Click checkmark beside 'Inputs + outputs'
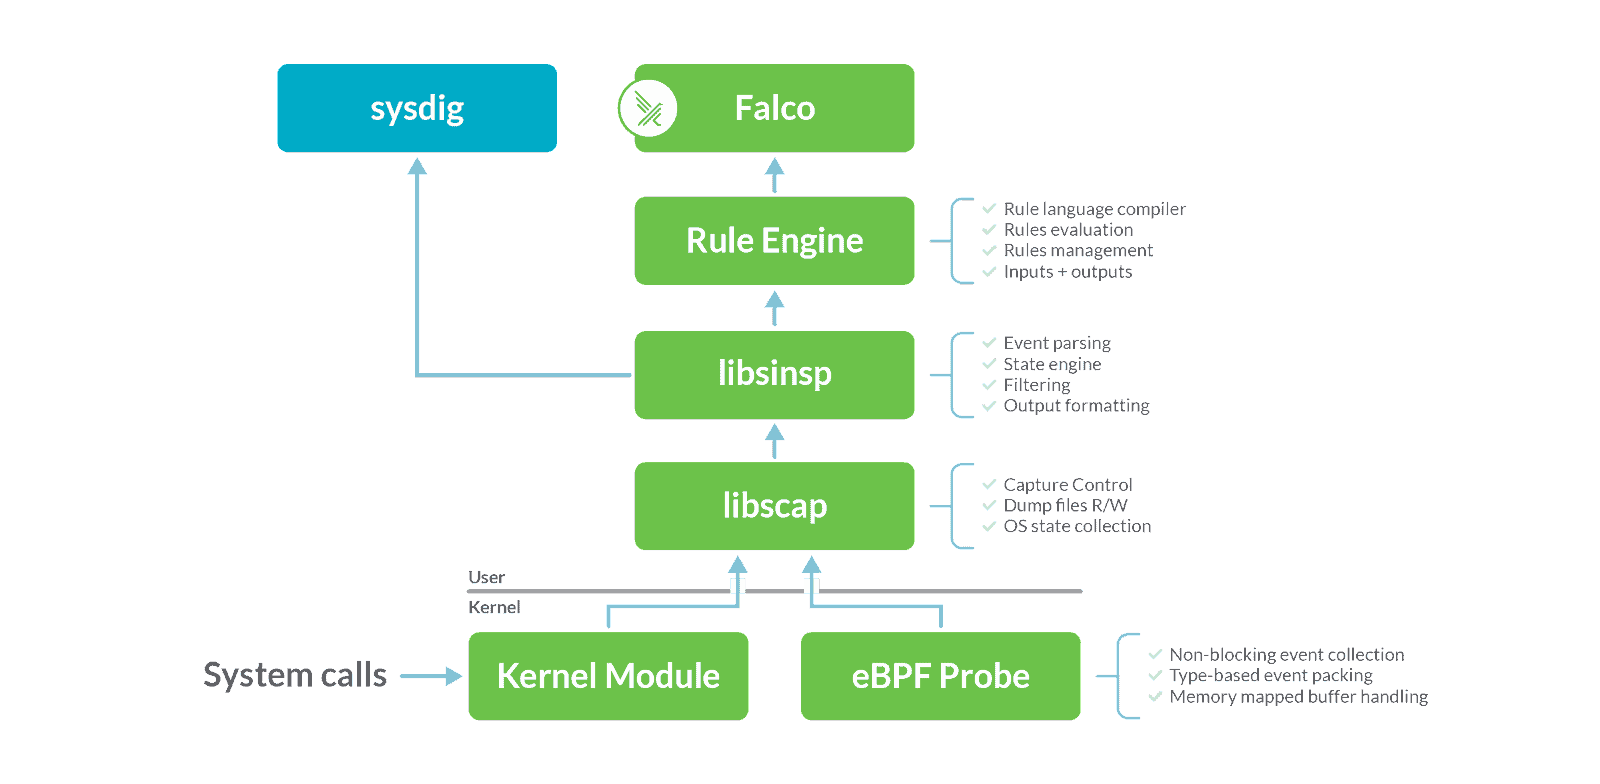The height and width of the screenshot is (784, 1600). coord(989,272)
